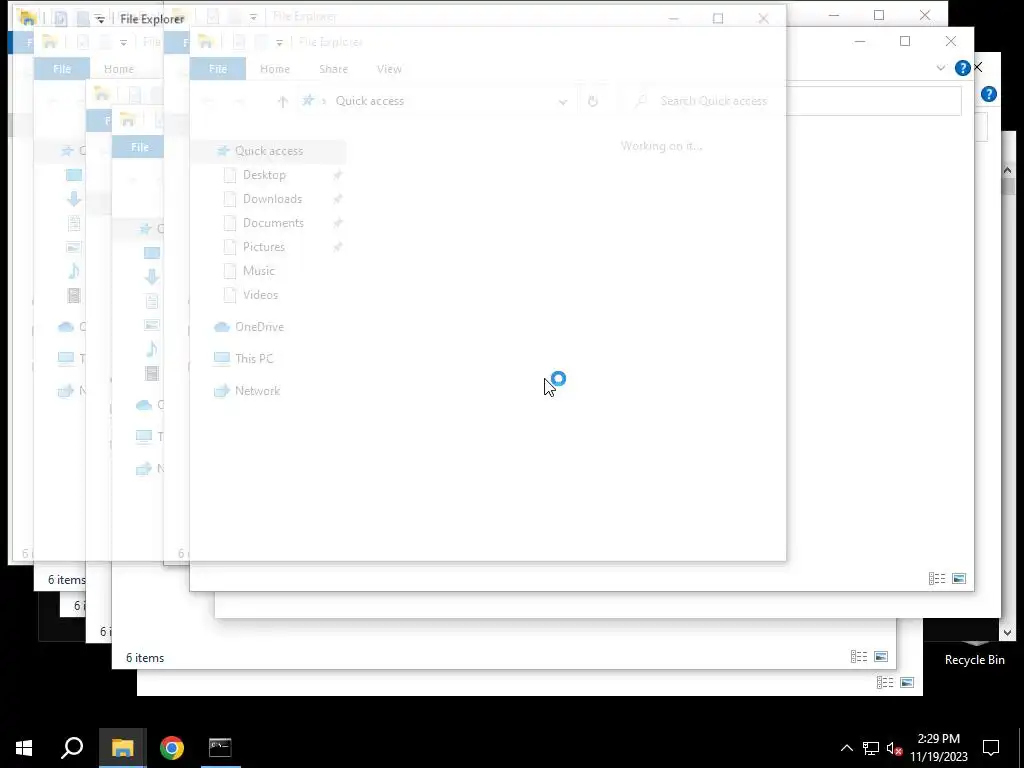Click the scrollbar down arrow in the rear window

click(x=1007, y=632)
